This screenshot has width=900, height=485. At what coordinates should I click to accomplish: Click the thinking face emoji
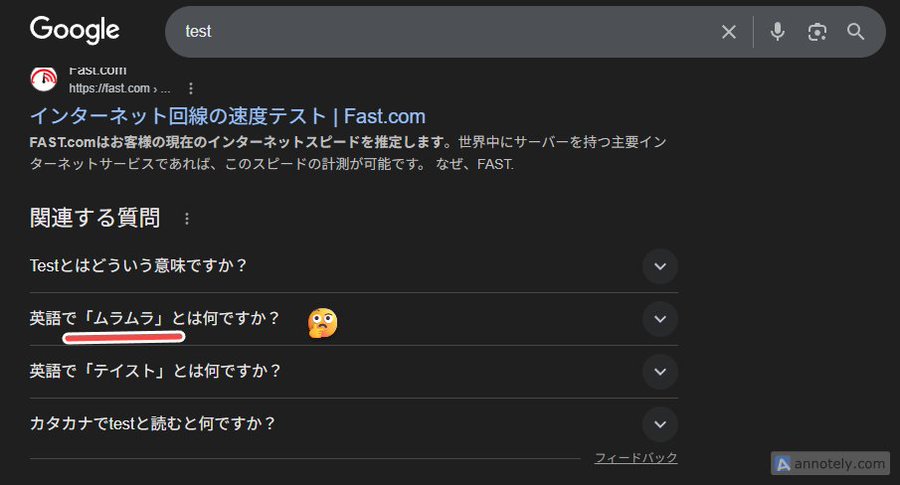[x=322, y=322]
